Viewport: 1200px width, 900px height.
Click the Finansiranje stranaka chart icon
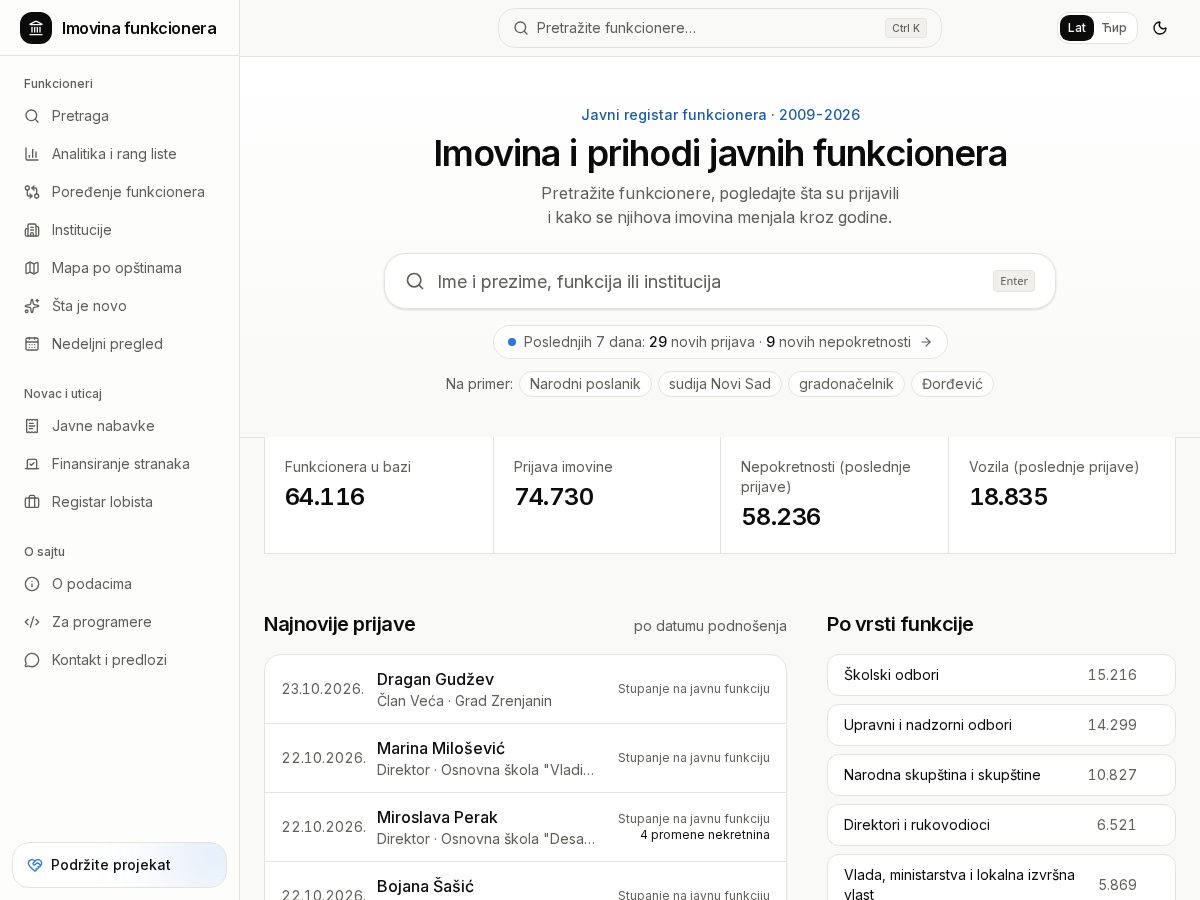(32, 464)
